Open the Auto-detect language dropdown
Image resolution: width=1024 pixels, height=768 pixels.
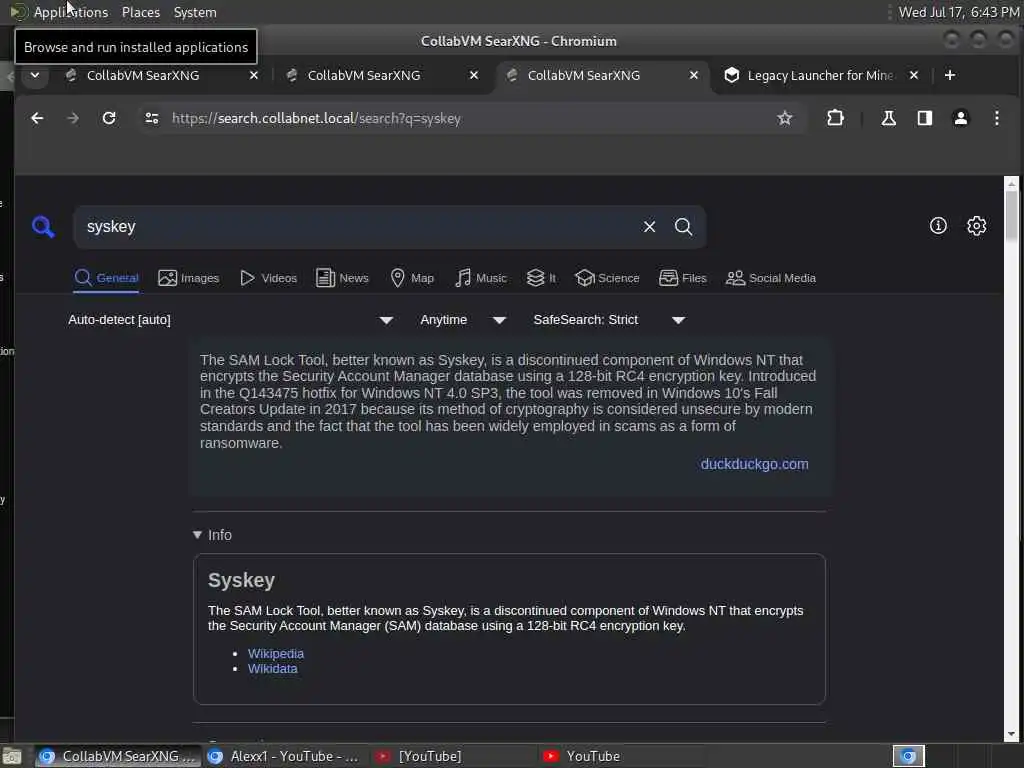(231, 320)
